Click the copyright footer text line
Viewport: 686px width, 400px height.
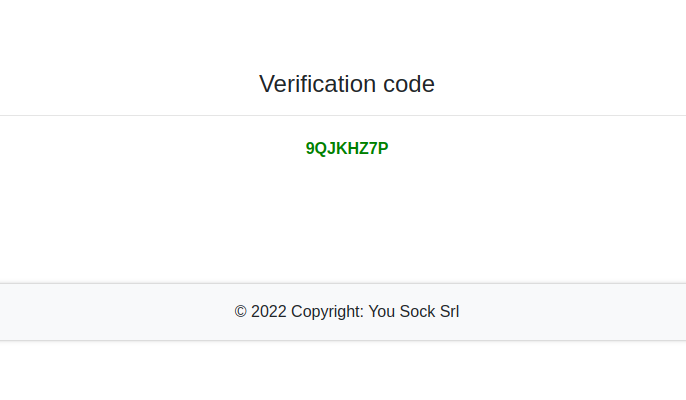pos(346,311)
